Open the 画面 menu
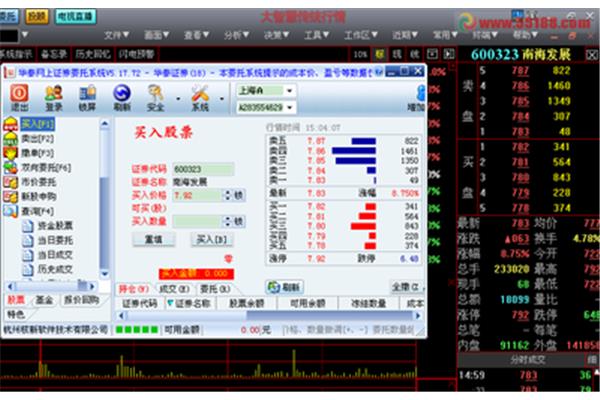Screen dimensions: 600x400 point(157,35)
